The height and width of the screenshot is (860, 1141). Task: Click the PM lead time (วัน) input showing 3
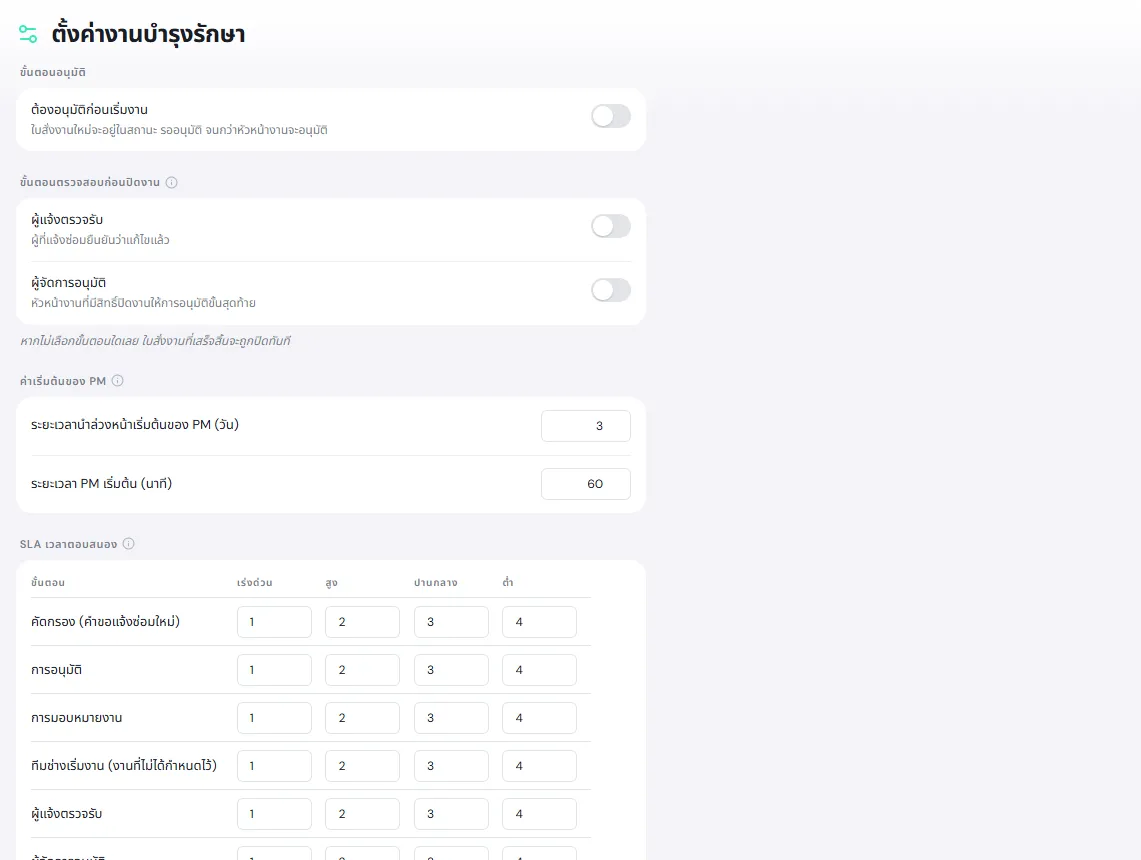(x=586, y=426)
